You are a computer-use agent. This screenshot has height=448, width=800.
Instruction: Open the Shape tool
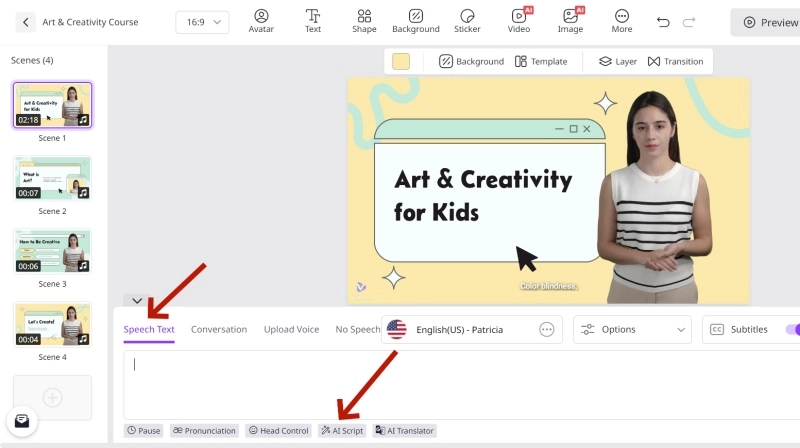(364, 21)
